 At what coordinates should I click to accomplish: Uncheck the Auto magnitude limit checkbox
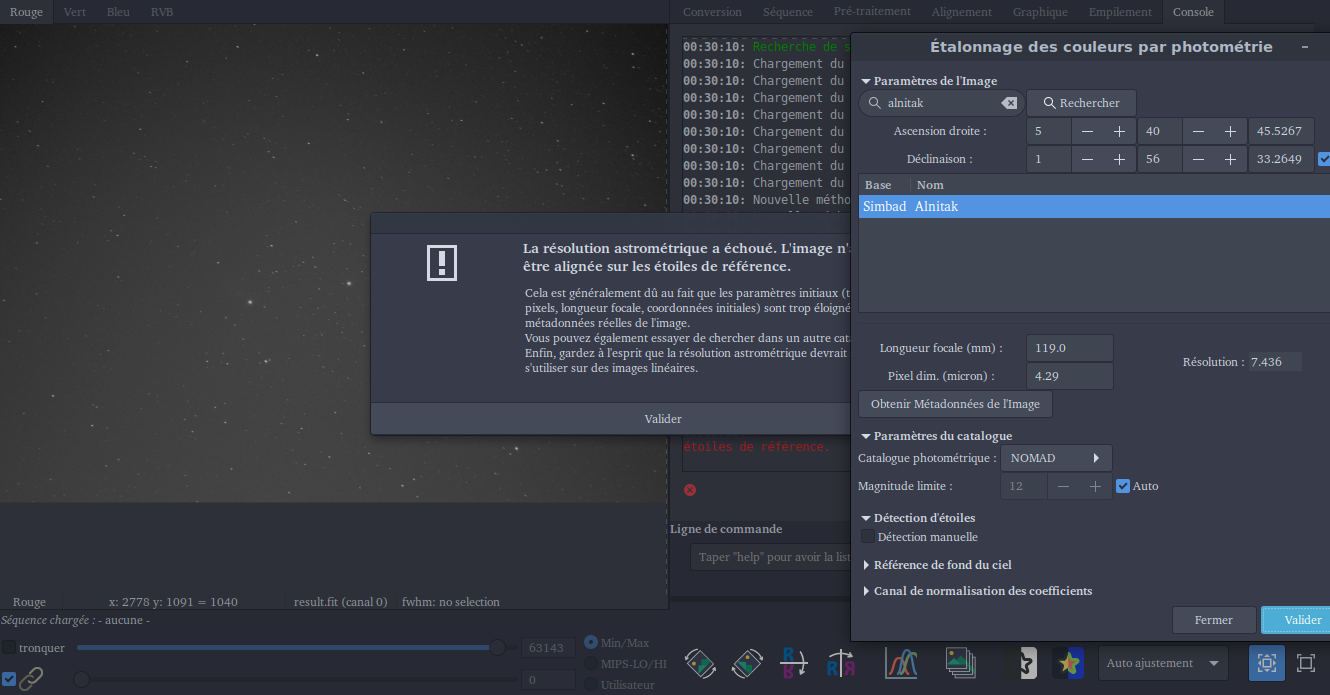click(x=1122, y=486)
